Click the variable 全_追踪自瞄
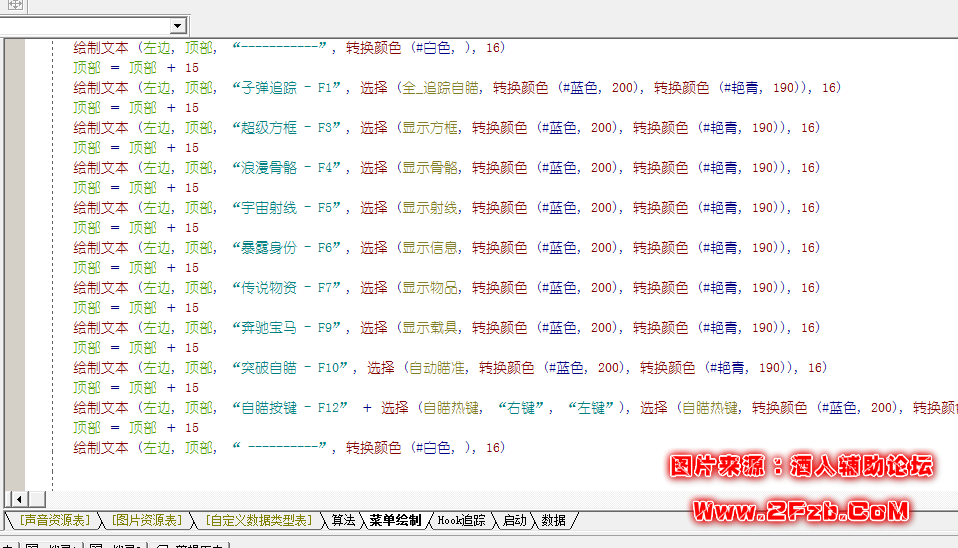The image size is (958, 548). (440, 88)
